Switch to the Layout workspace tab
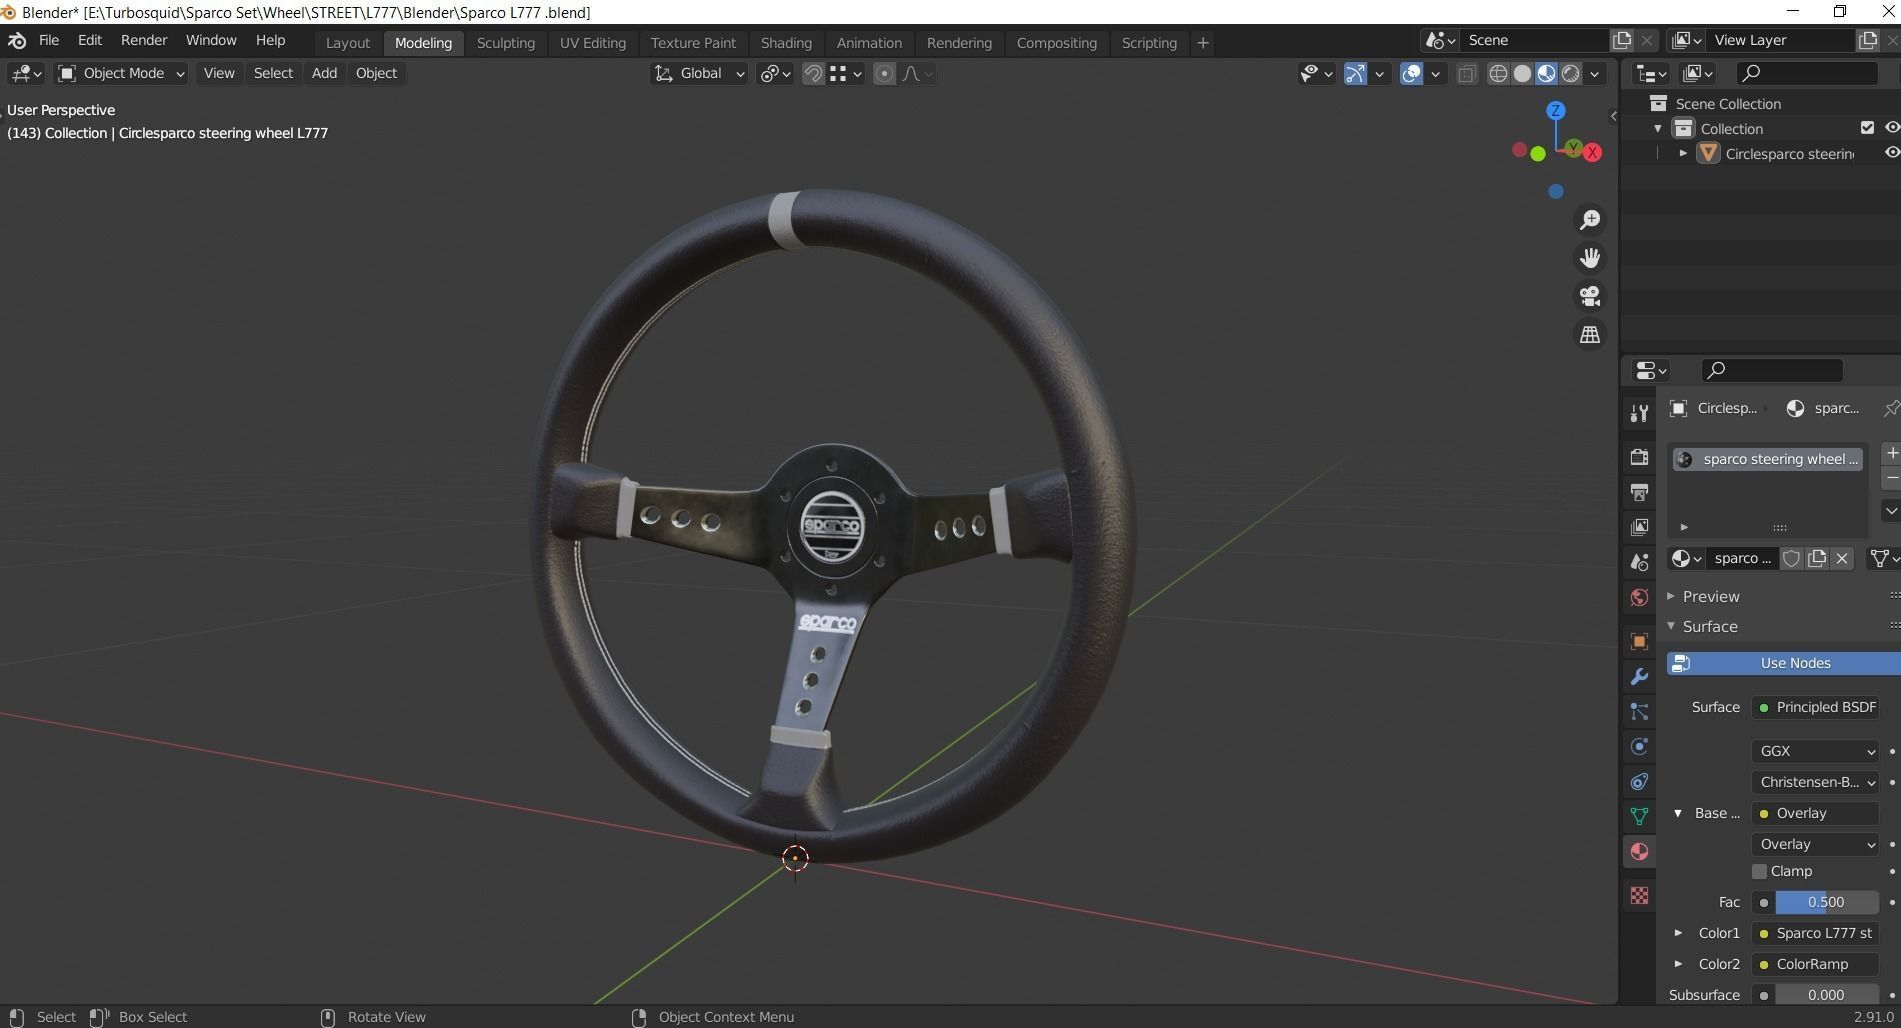 pos(347,43)
